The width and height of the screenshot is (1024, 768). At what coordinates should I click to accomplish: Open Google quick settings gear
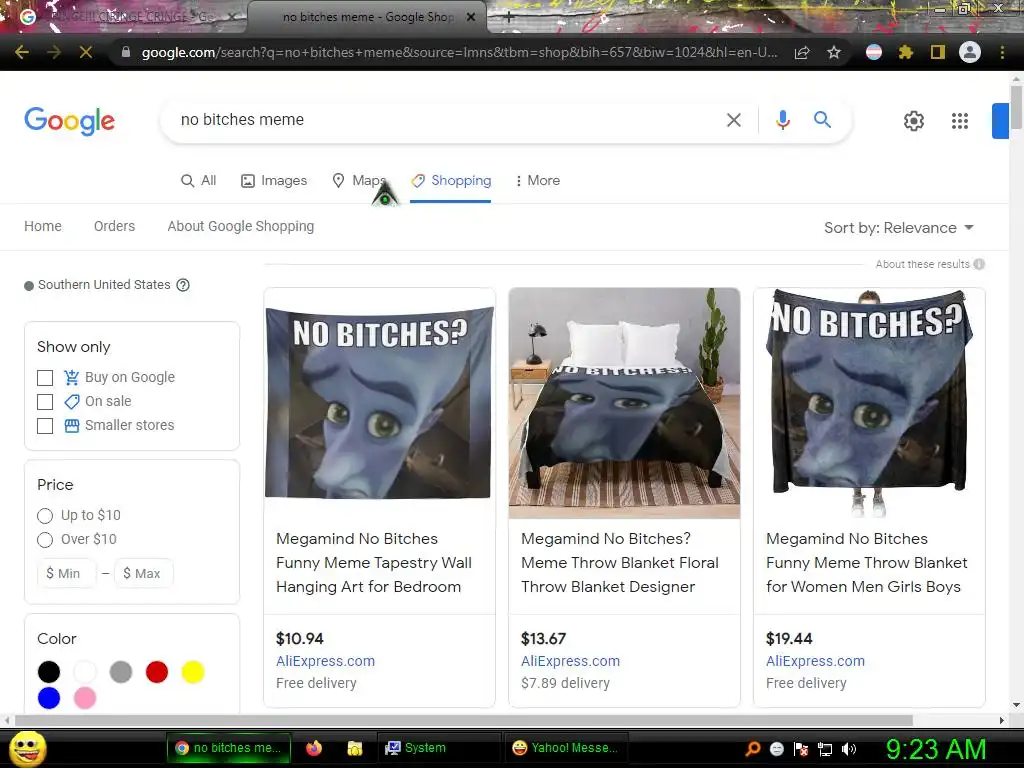(x=914, y=121)
